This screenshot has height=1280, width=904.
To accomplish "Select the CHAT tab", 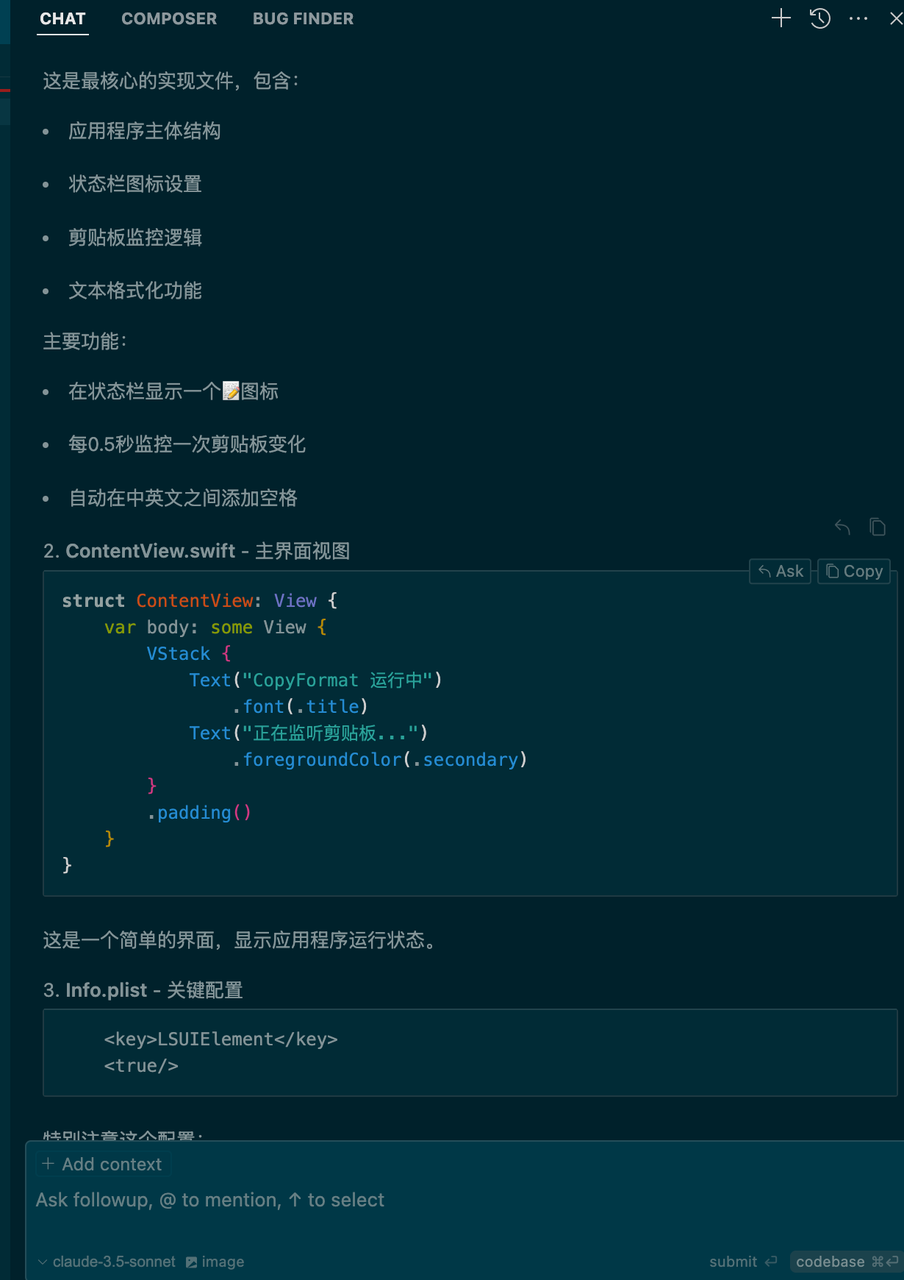I will click(63, 18).
